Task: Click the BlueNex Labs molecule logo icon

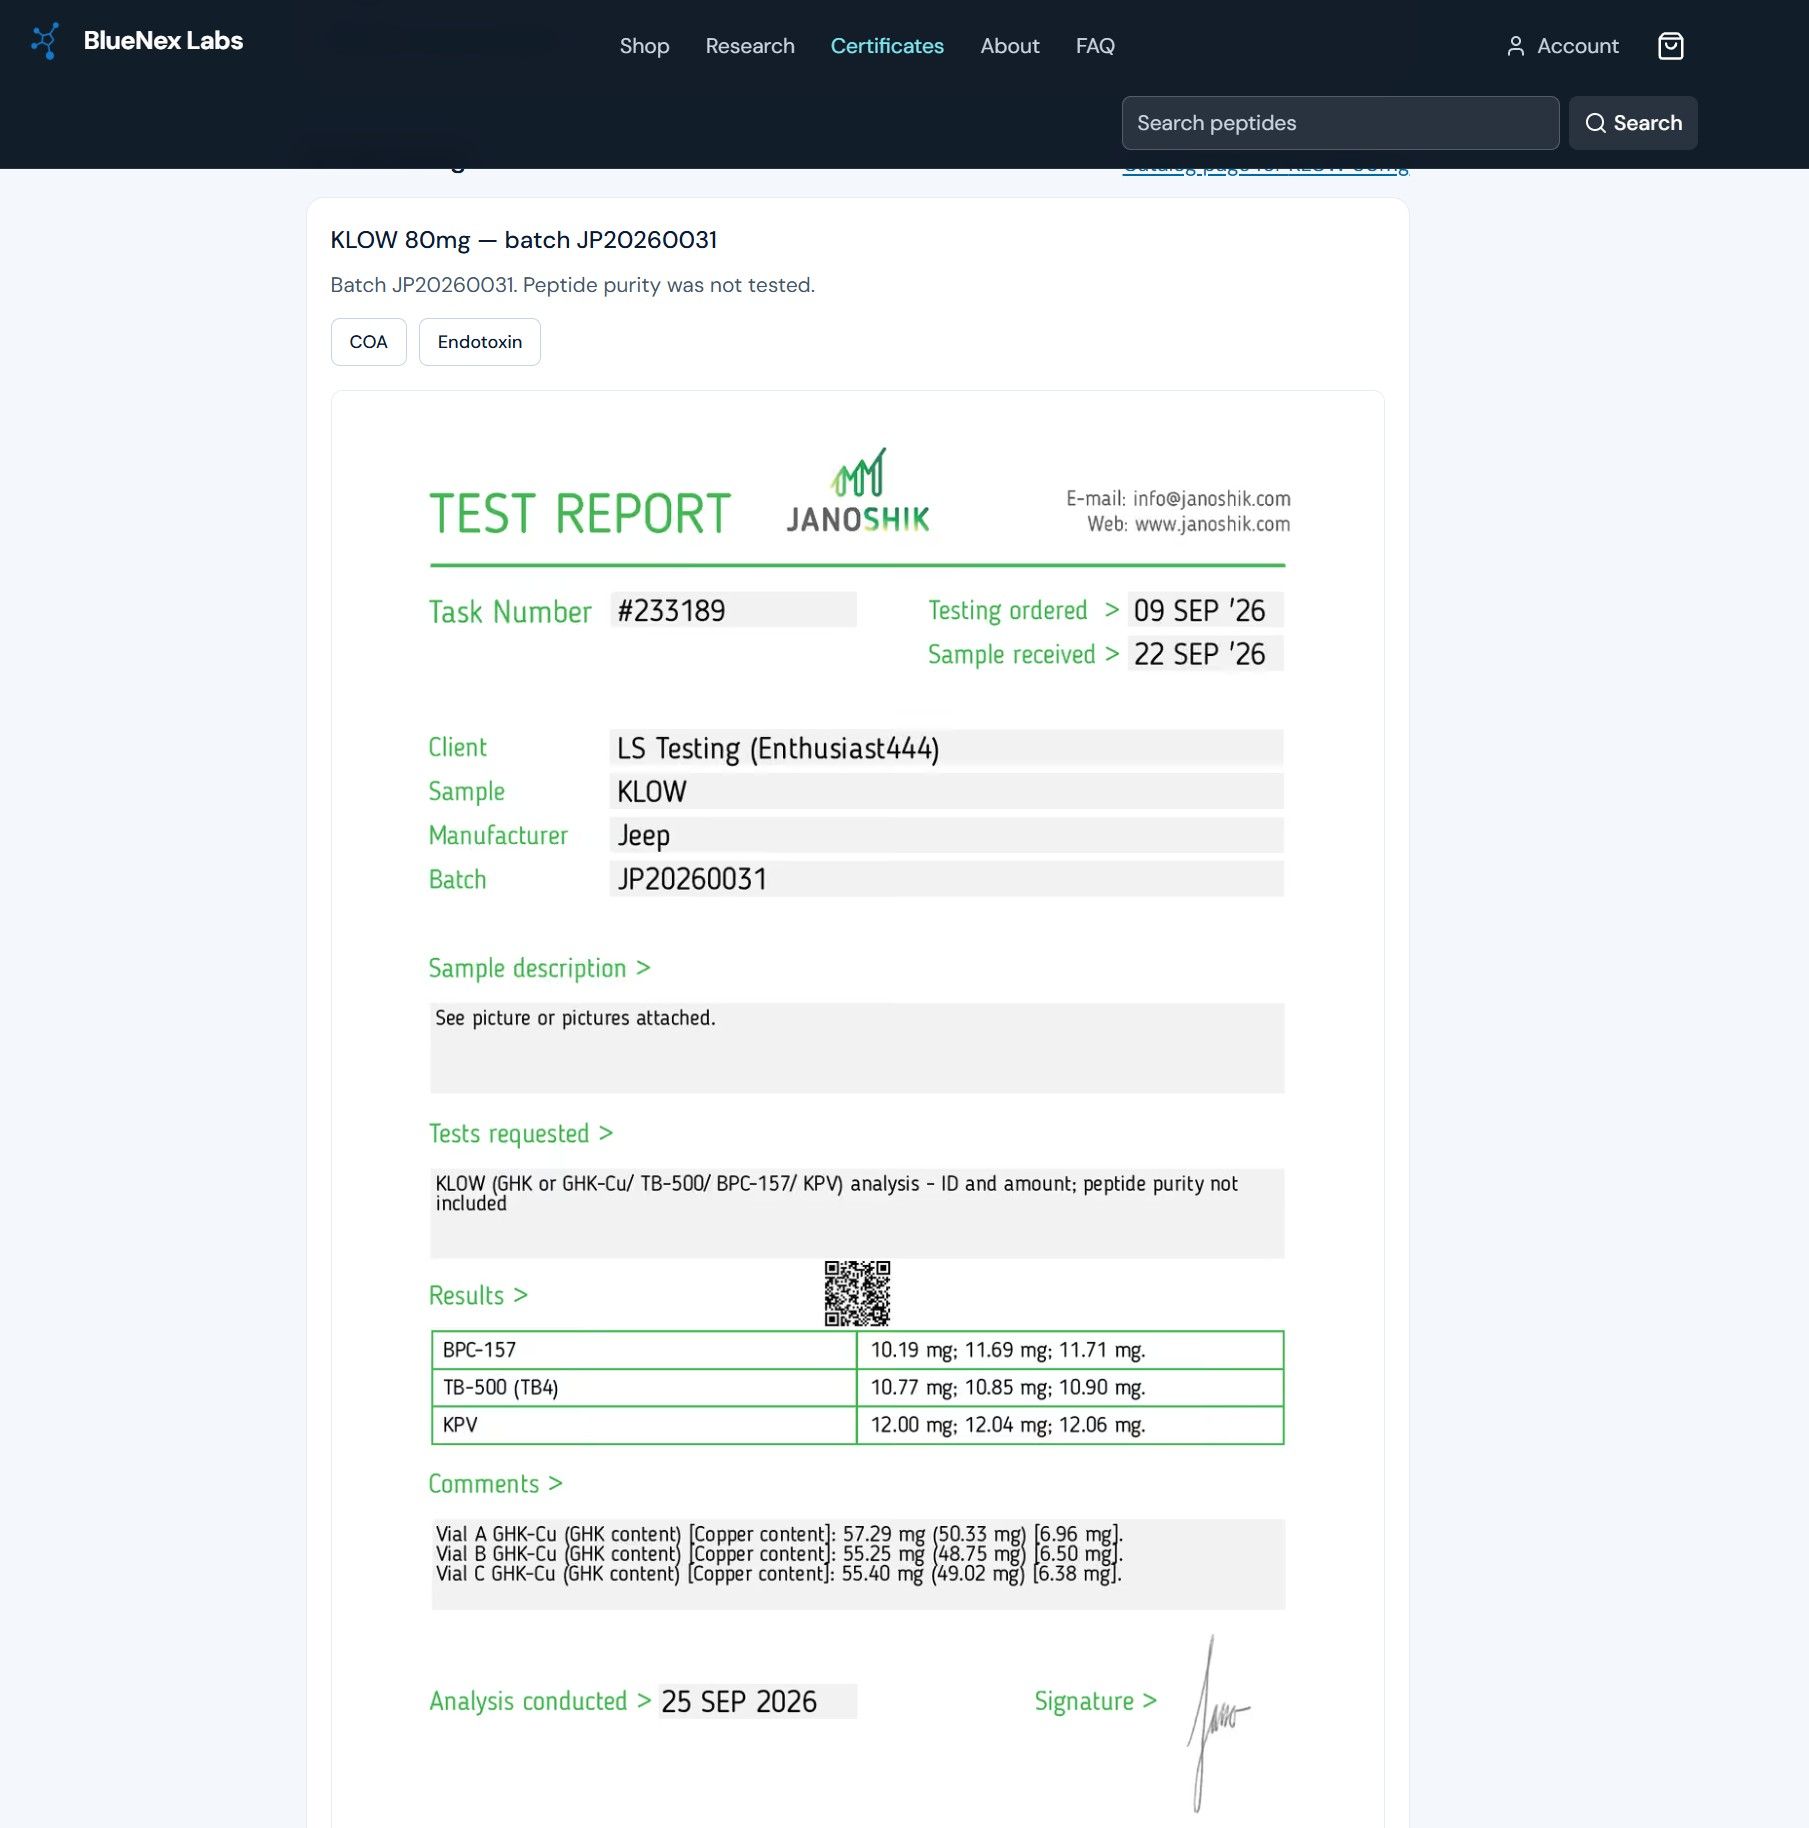Action: 45,41
